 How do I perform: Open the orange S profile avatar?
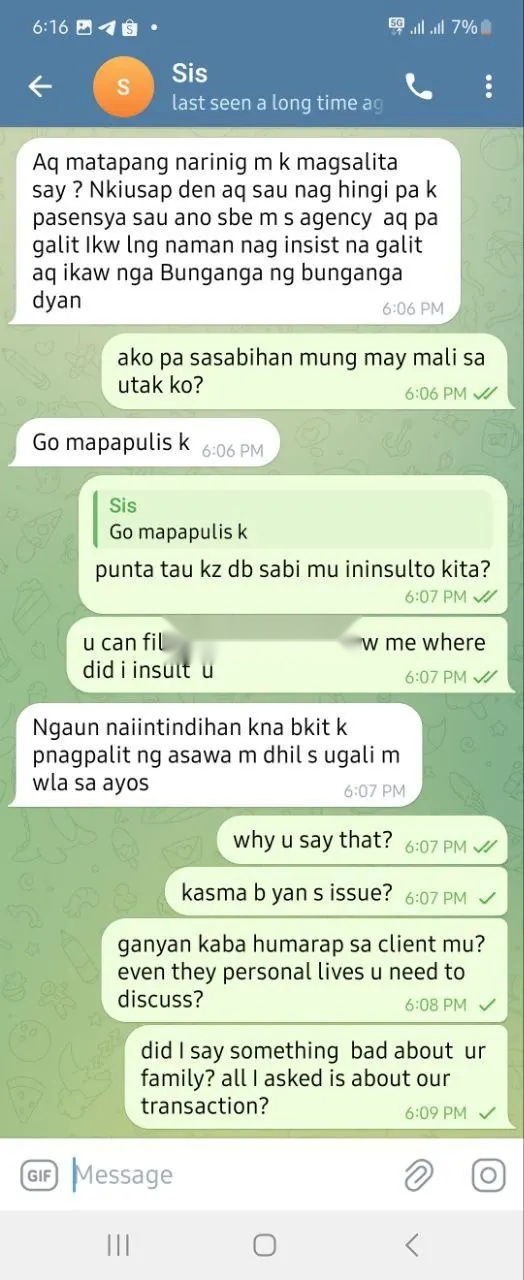(x=123, y=87)
